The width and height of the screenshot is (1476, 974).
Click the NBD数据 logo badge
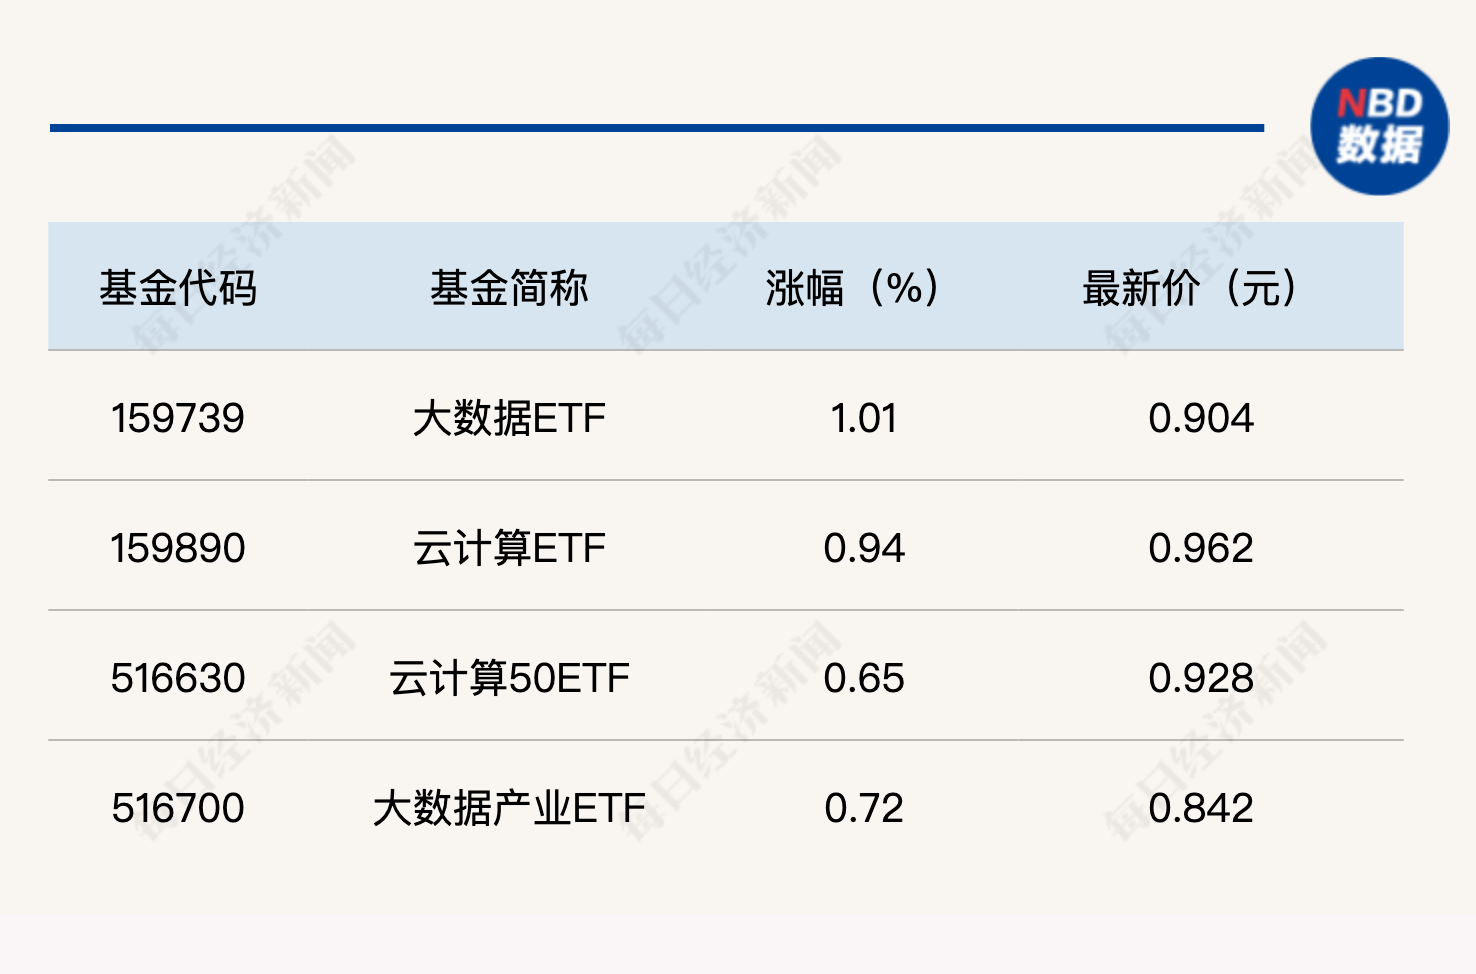pos(1379,126)
